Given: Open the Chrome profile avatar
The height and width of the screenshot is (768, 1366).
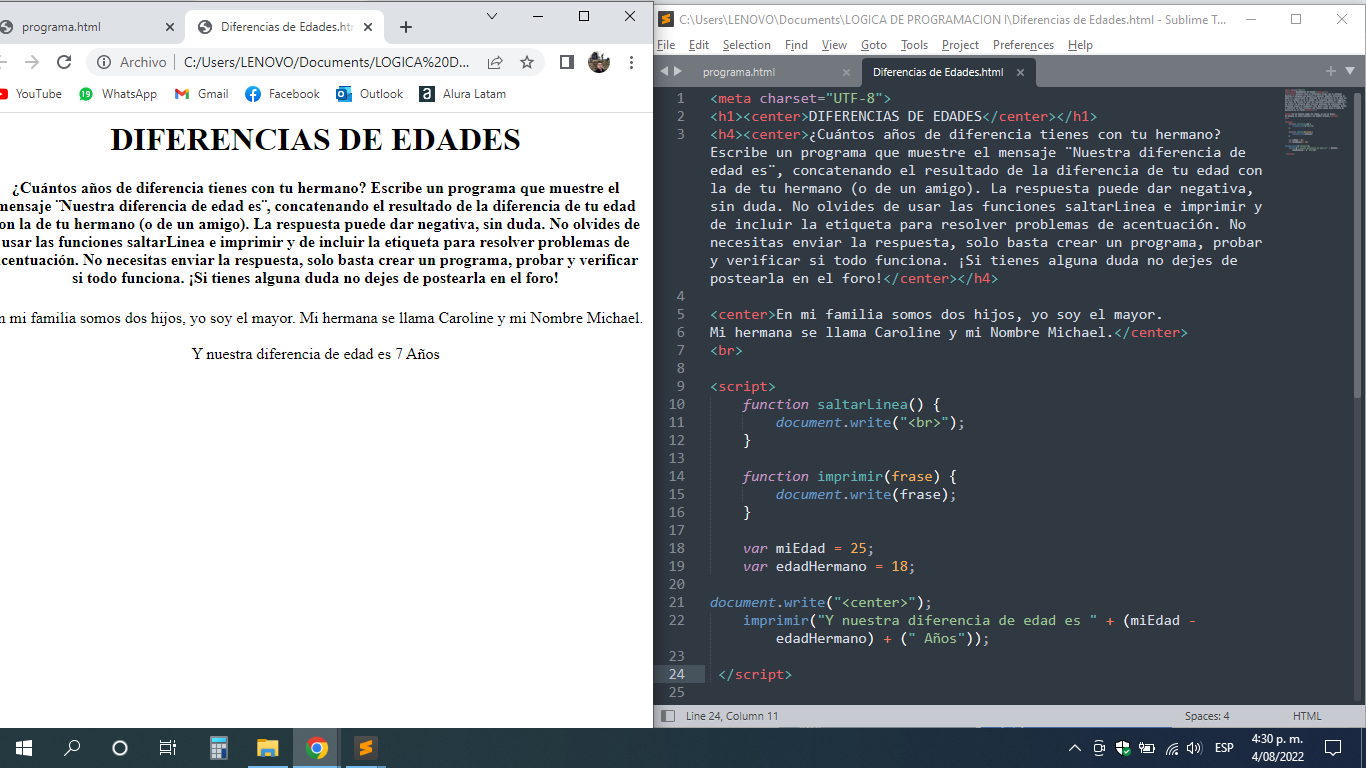Looking at the screenshot, I should coord(599,62).
